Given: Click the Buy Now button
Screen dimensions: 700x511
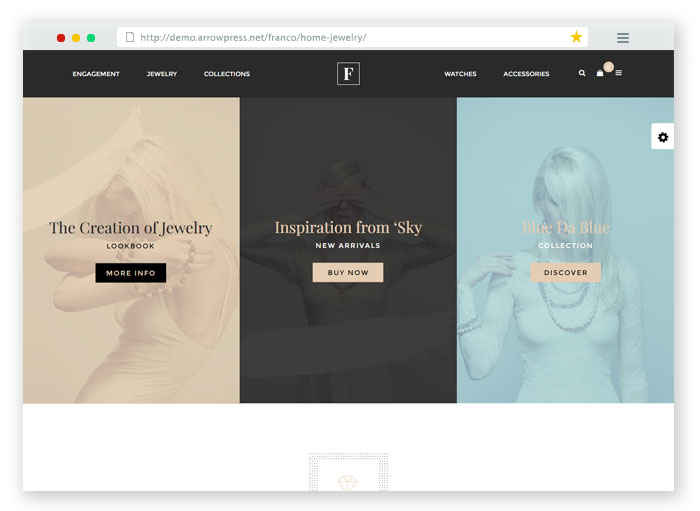Looking at the screenshot, I should [348, 272].
